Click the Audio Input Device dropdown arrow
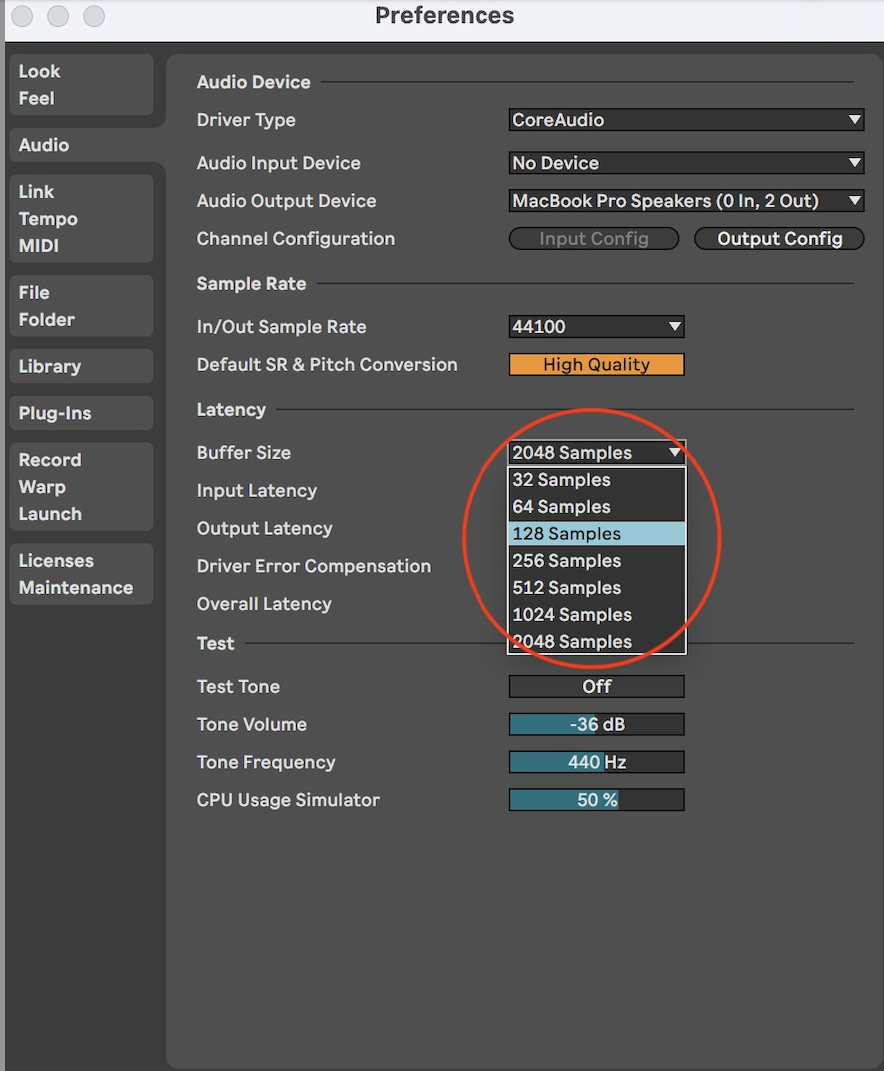Screen dimensions: 884x1071 click(x=854, y=163)
